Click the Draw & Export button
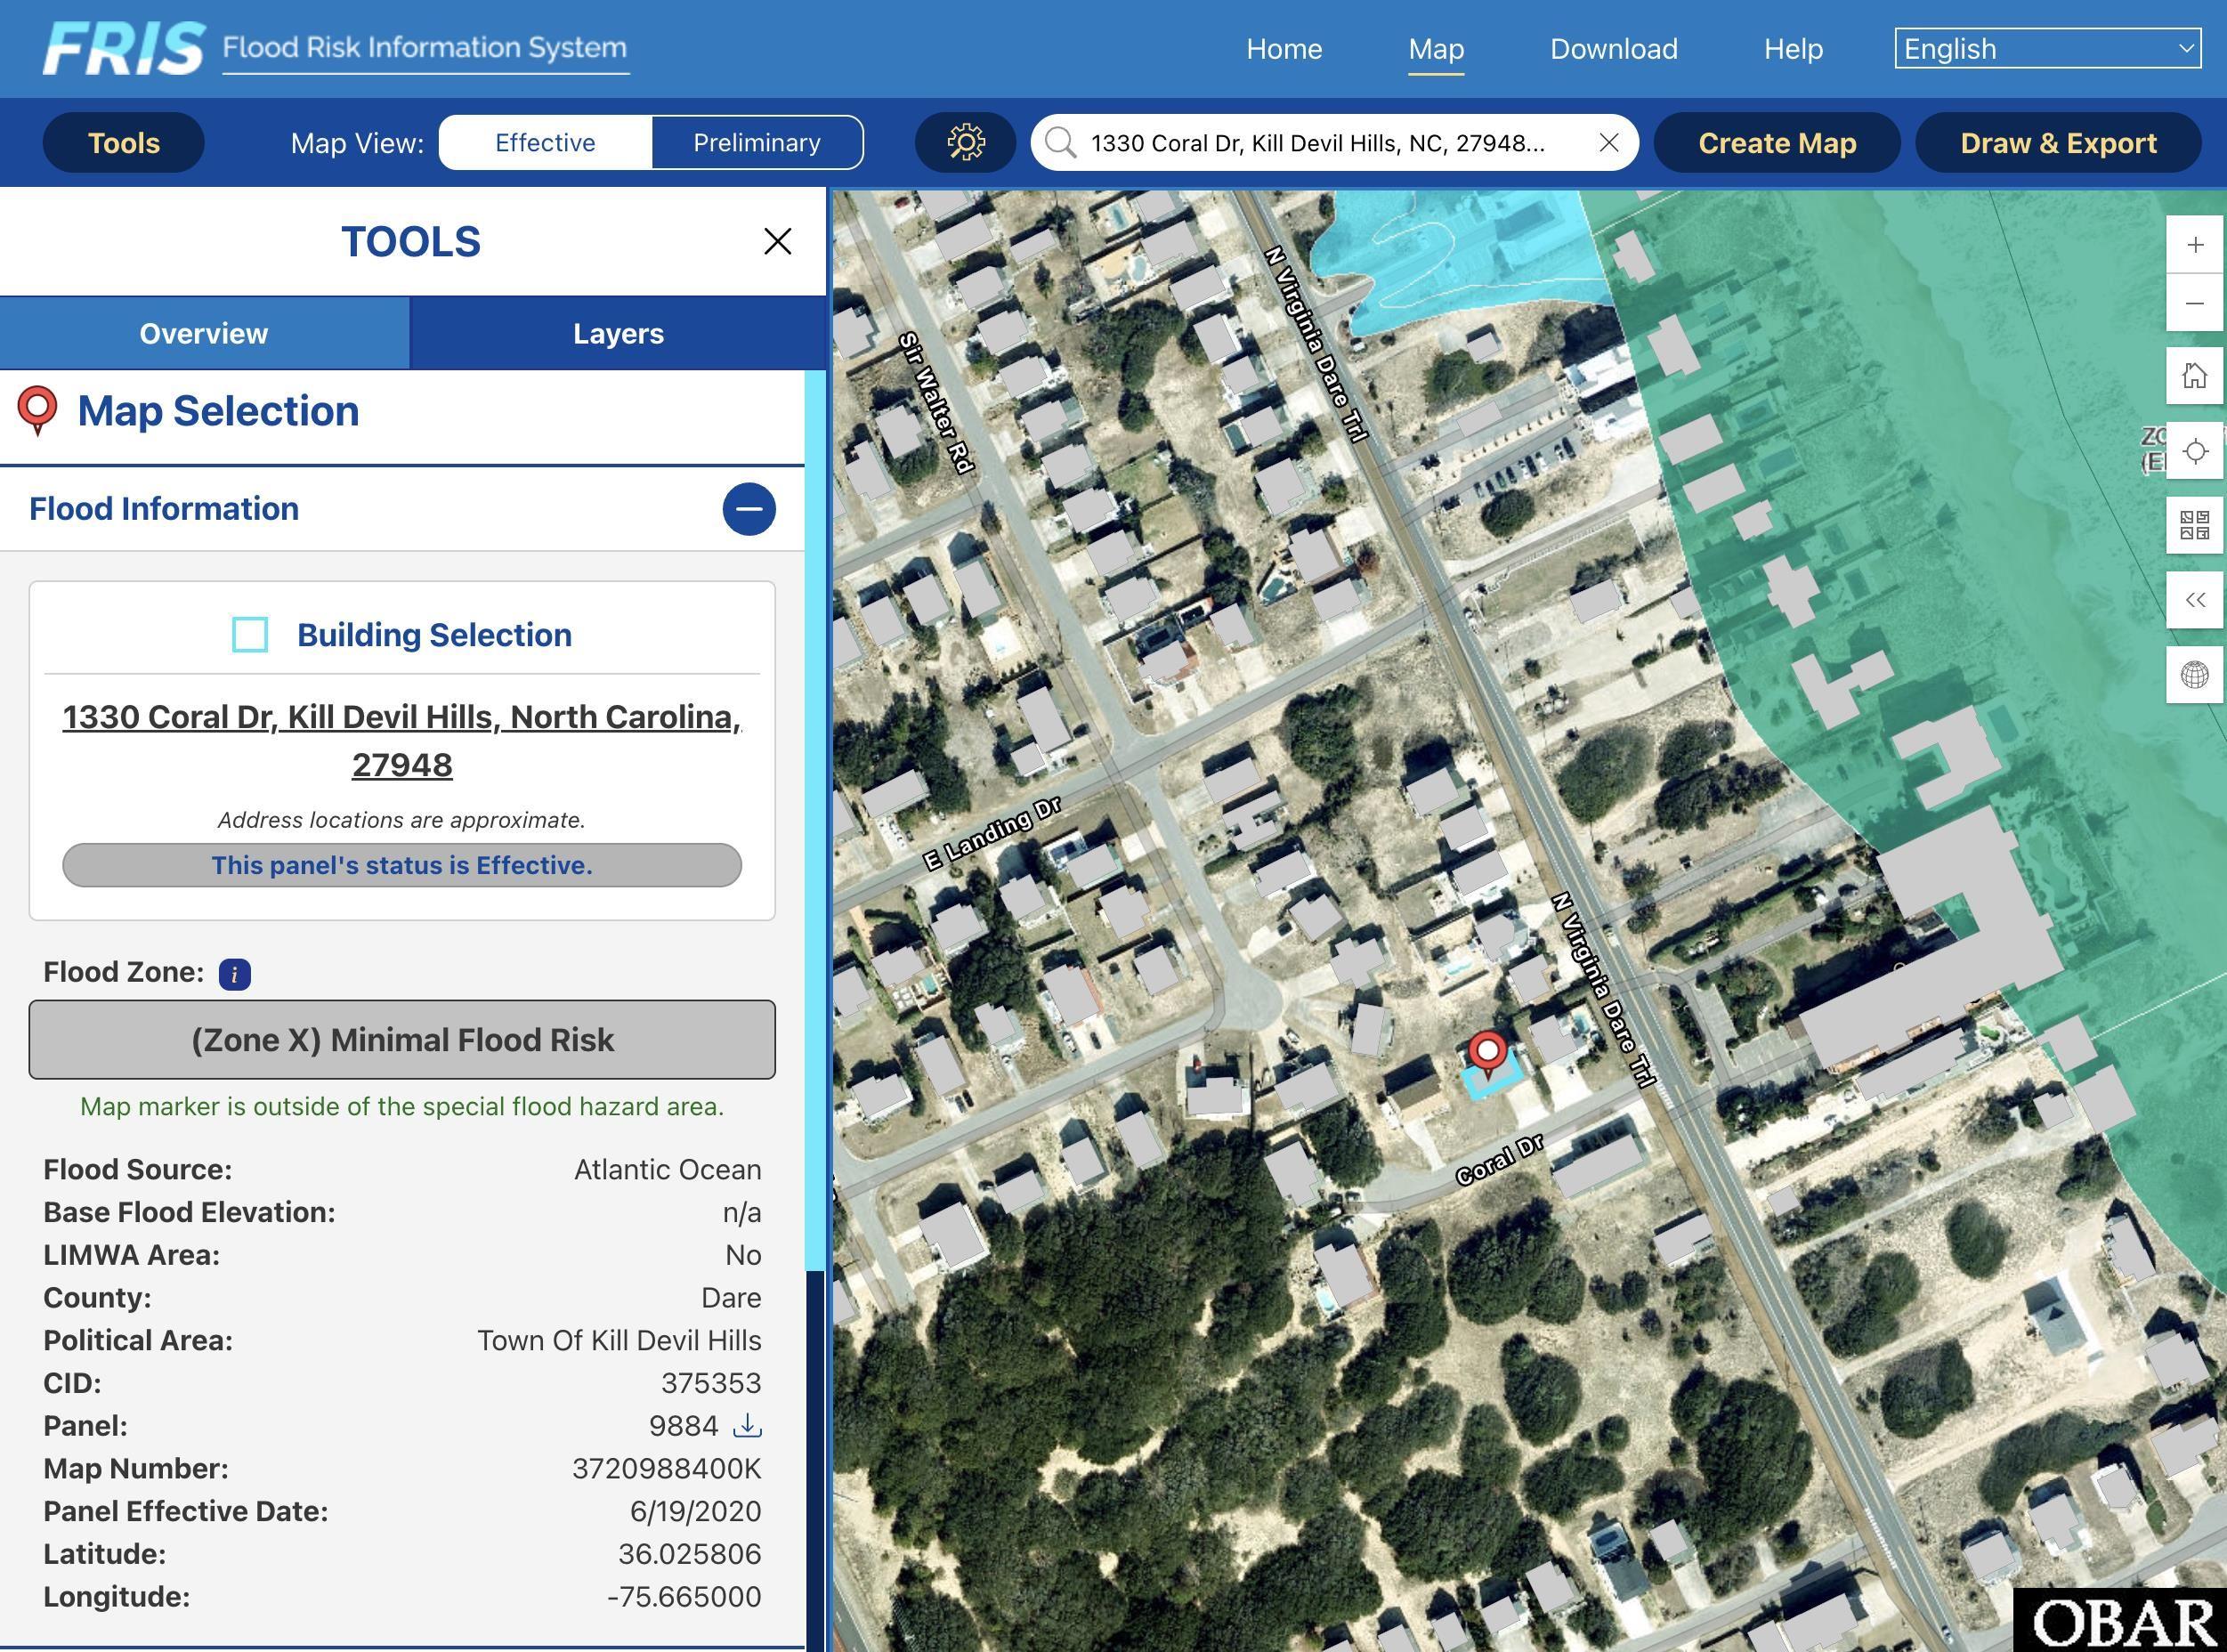The height and width of the screenshot is (1652, 2227). pyautogui.click(x=2058, y=143)
